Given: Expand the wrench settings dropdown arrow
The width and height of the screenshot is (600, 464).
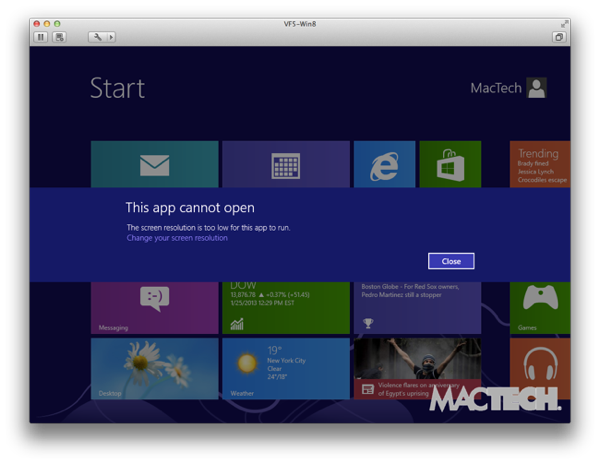Looking at the screenshot, I should tap(111, 37).
